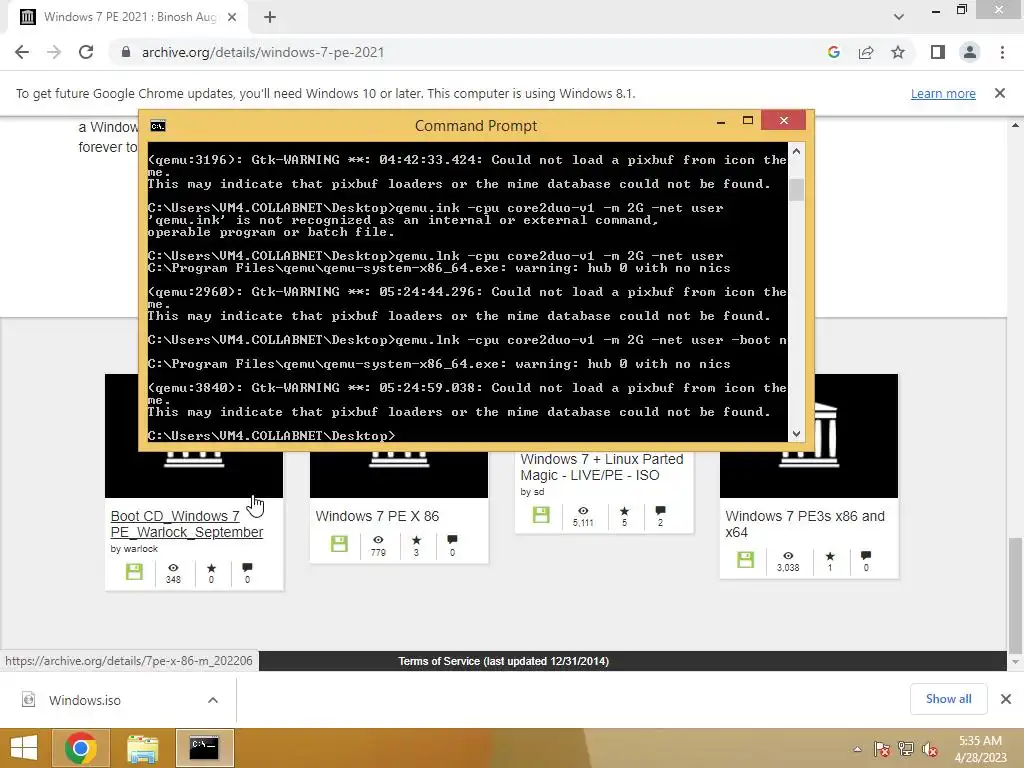The width and height of the screenshot is (1024, 768).
Task: Expand Windows.iso download options chevron
Action: (x=213, y=700)
